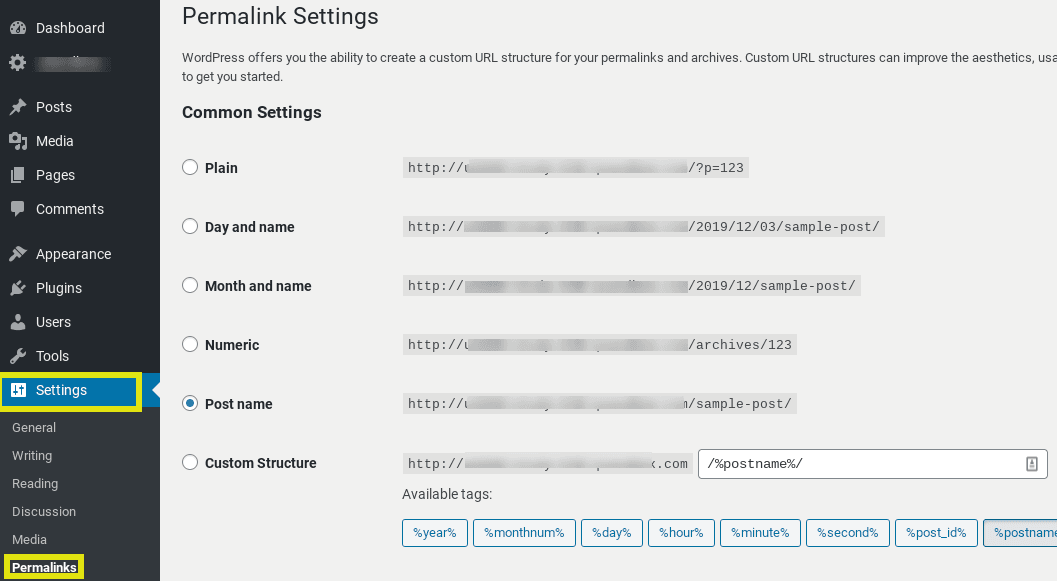Viewport: 1057px width, 581px height.
Task: Add the %hour% tag button
Action: coord(682,532)
